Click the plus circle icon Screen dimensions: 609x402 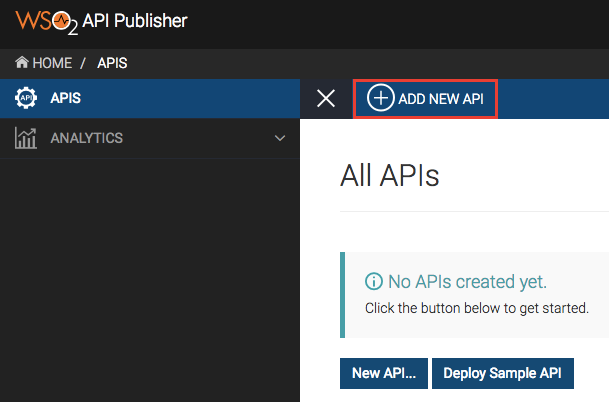click(x=381, y=98)
